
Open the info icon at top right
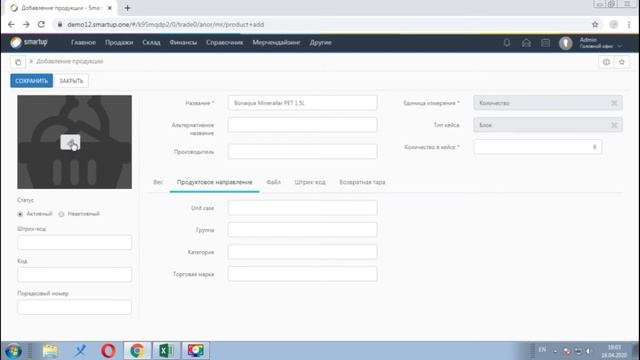[606, 62]
